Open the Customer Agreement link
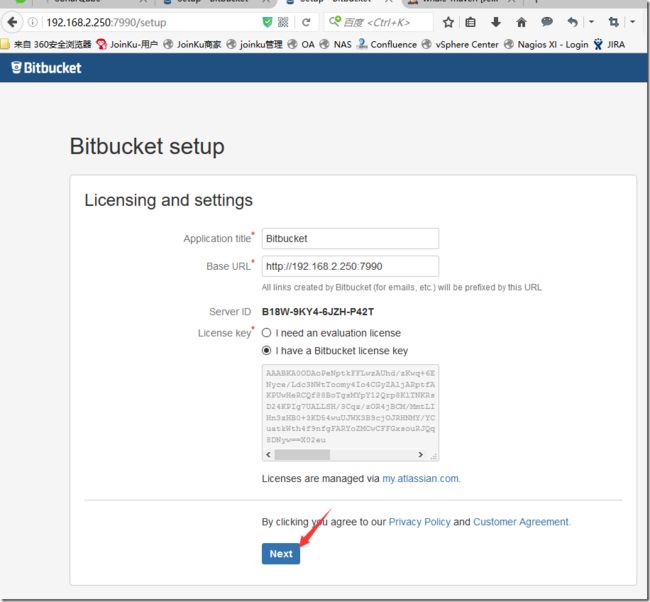The height and width of the screenshot is (602, 650). click(x=521, y=522)
